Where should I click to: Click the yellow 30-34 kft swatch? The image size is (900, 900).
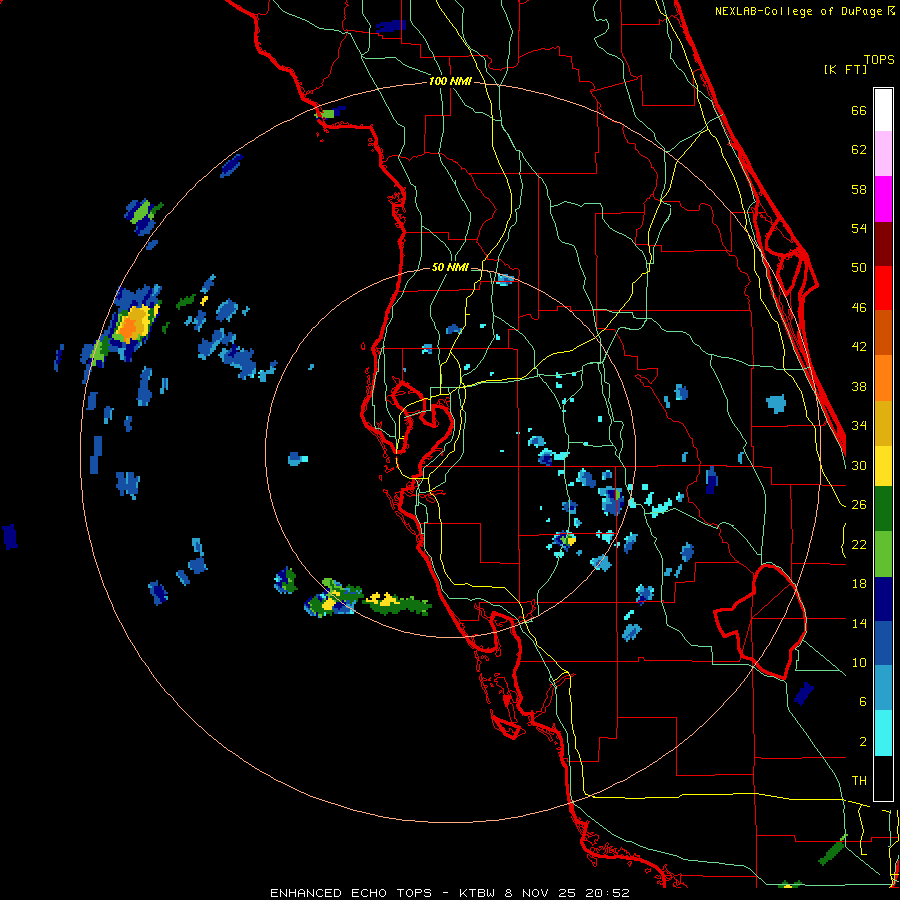point(883,466)
